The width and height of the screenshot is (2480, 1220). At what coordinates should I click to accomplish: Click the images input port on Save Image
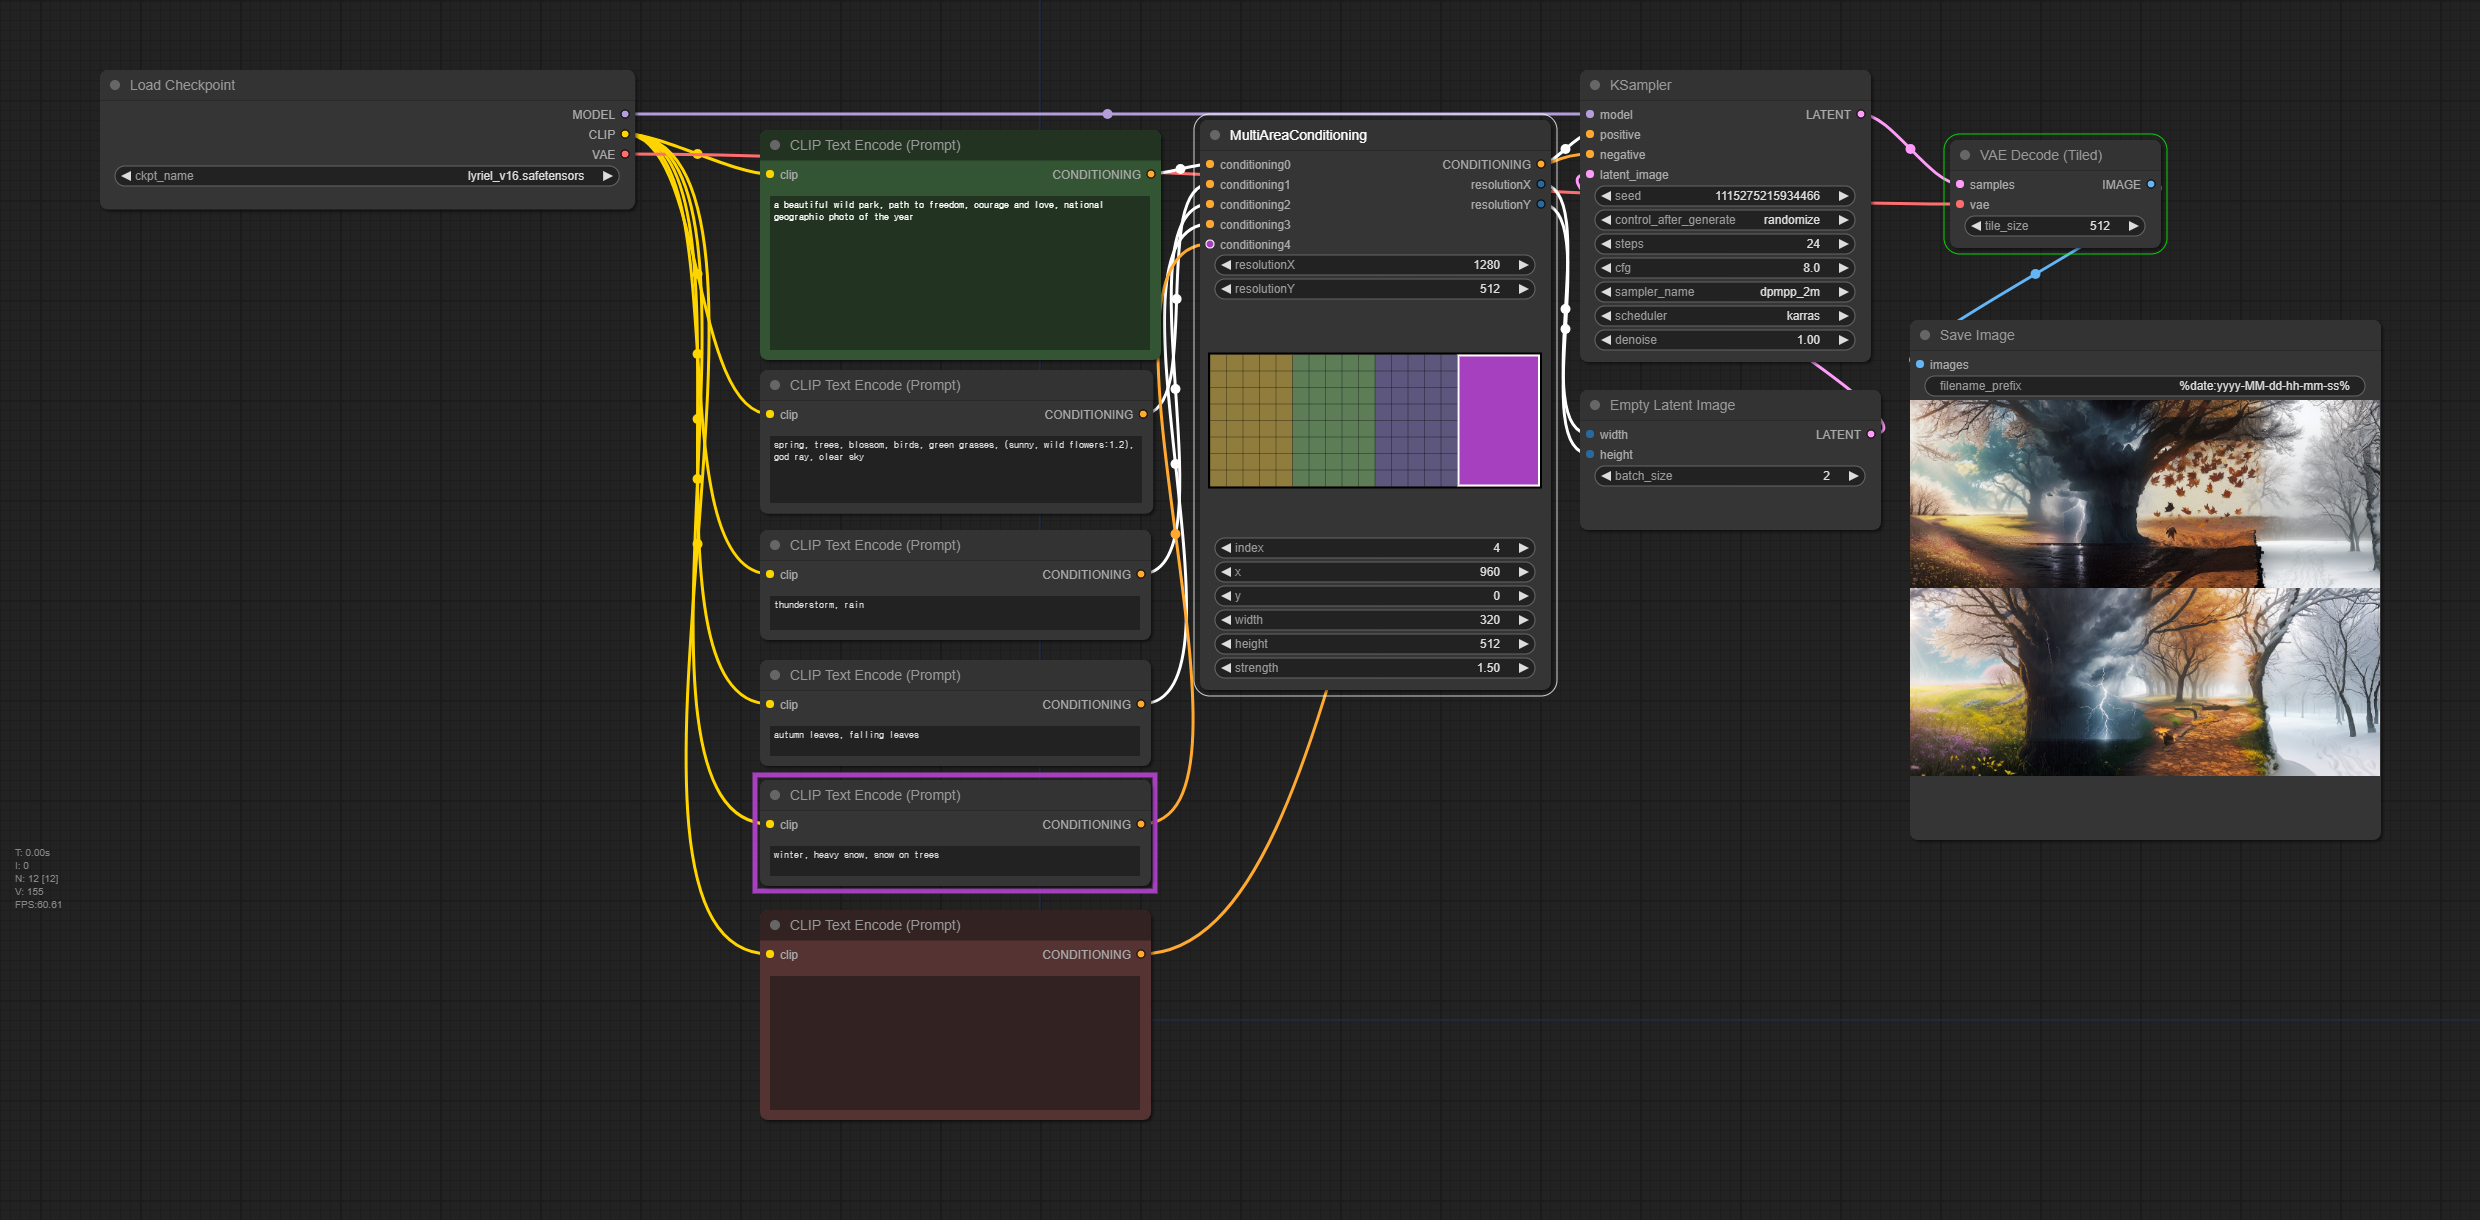(x=1920, y=364)
